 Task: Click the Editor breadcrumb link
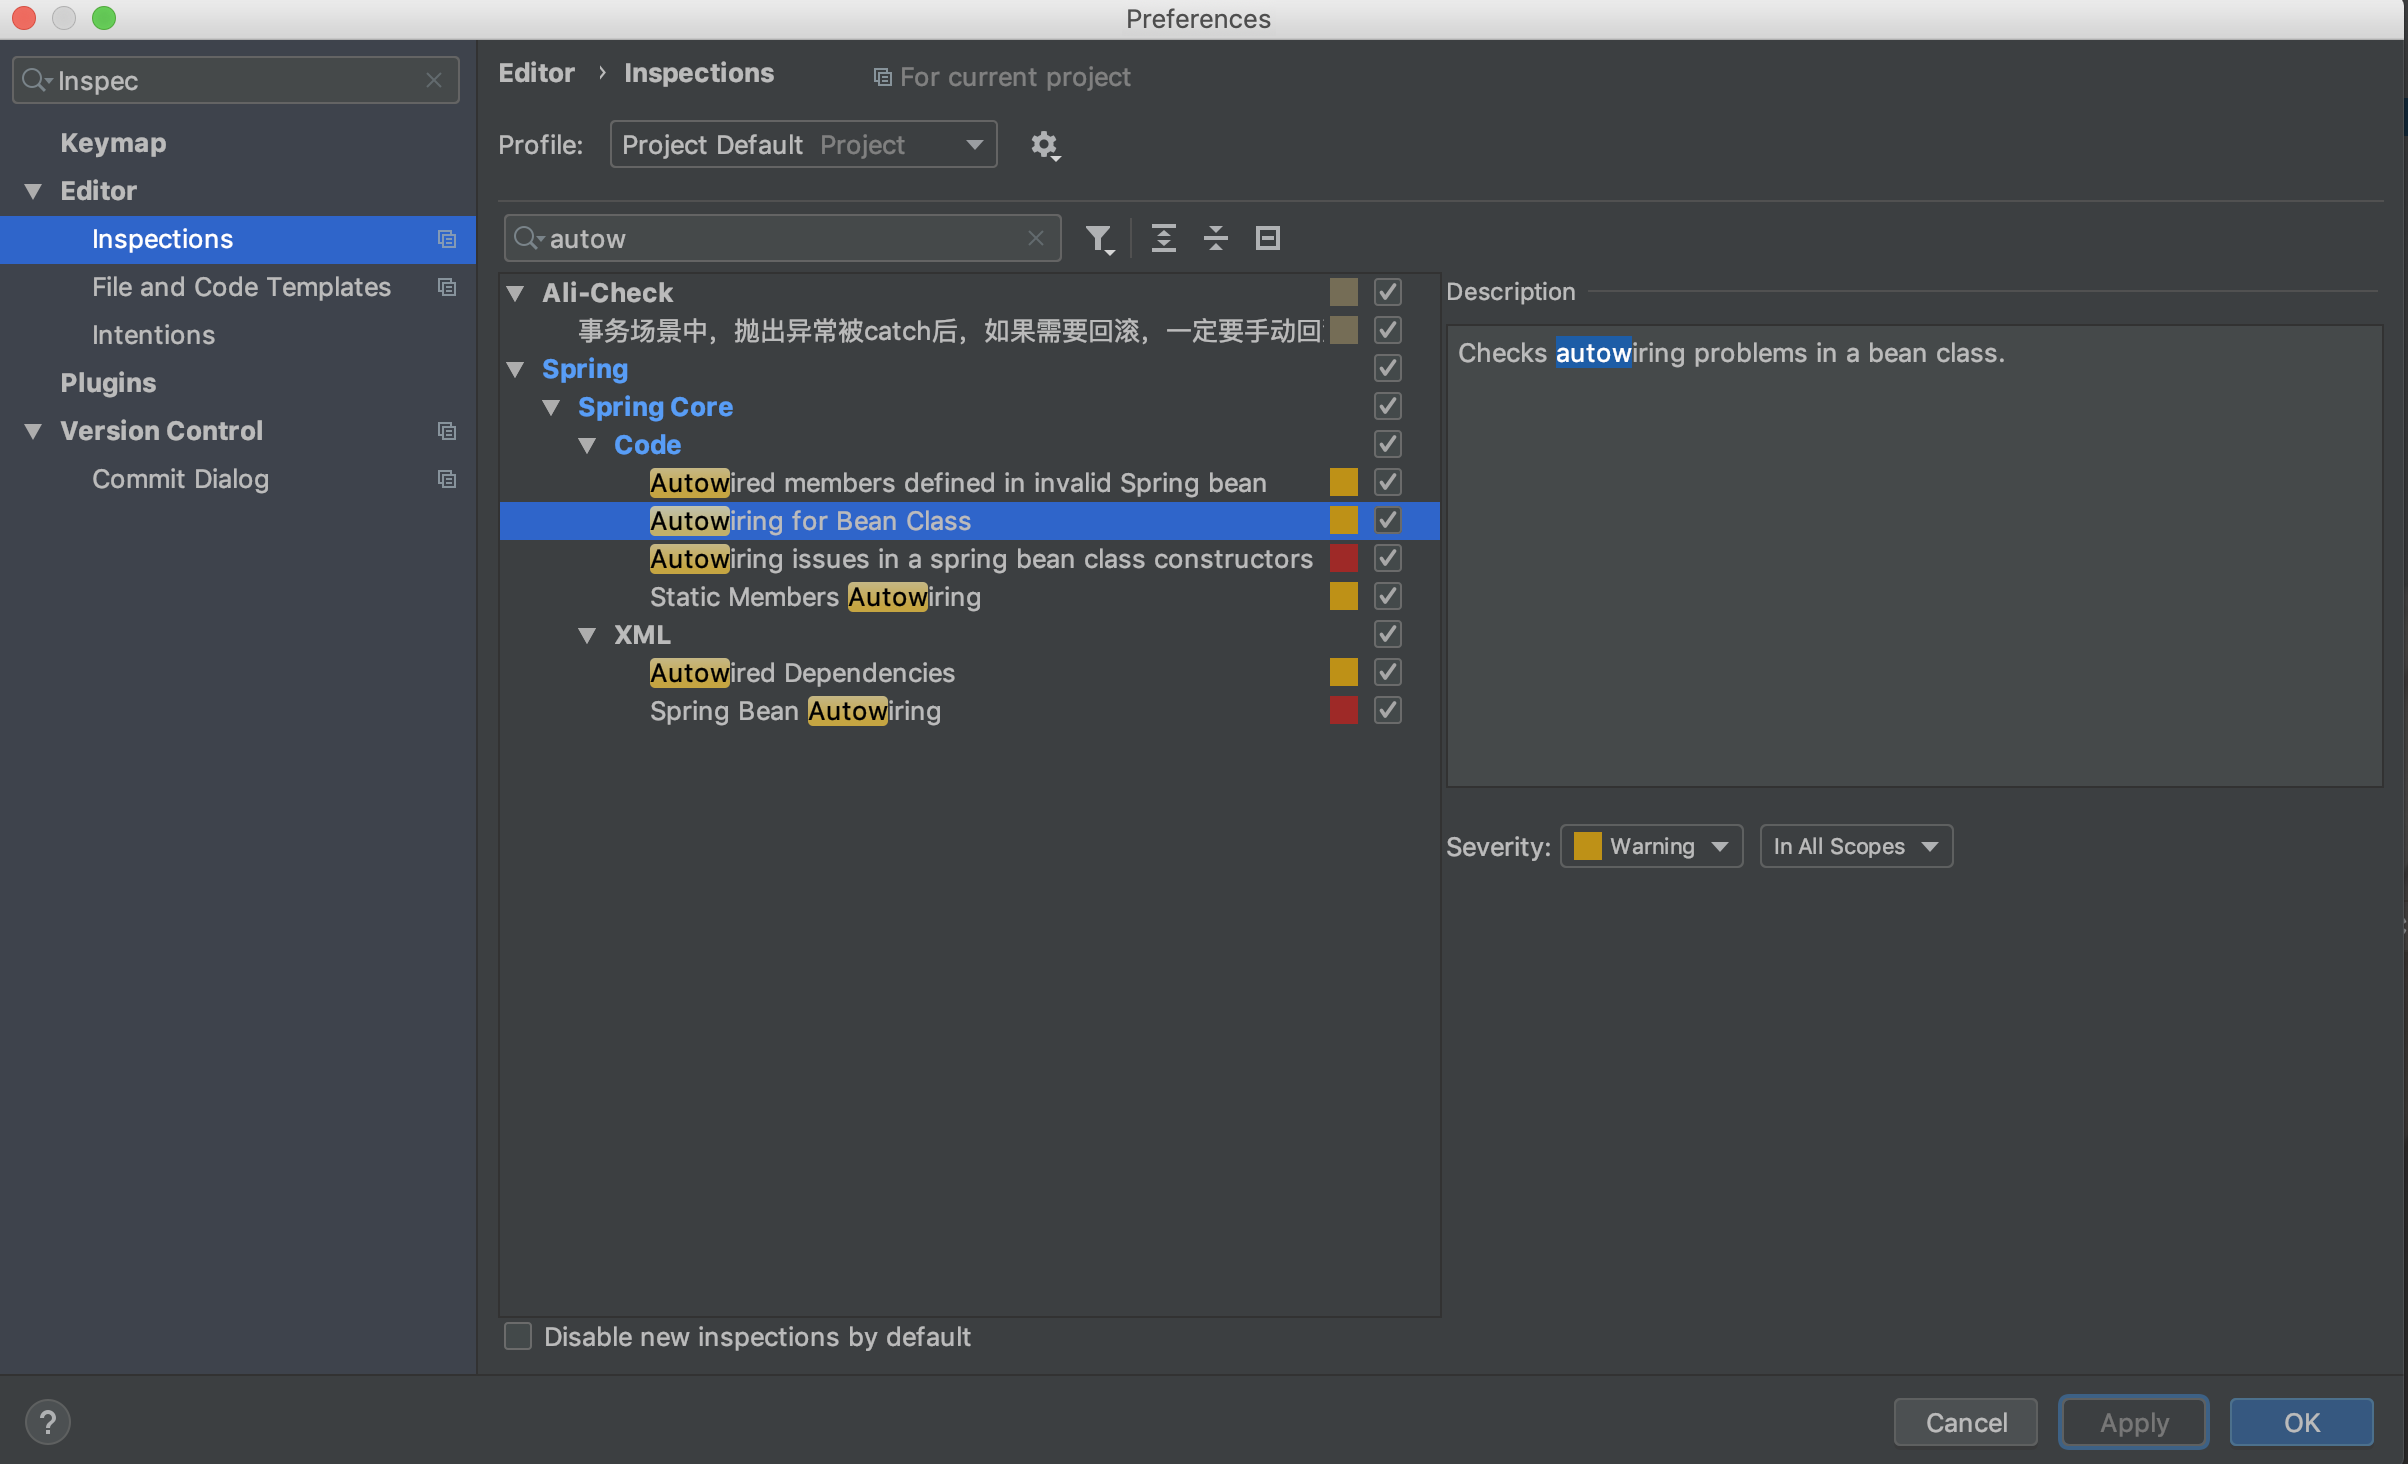coord(536,73)
